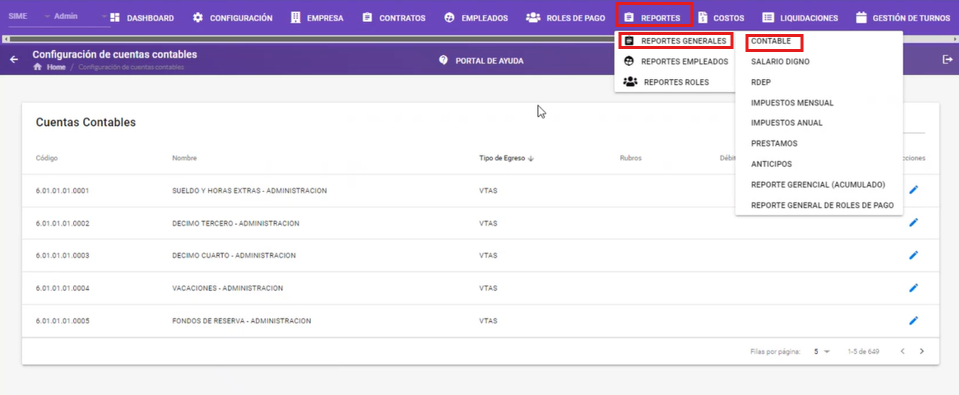
Task: Open the CONFIGURACIÓN menu
Action: 232,18
